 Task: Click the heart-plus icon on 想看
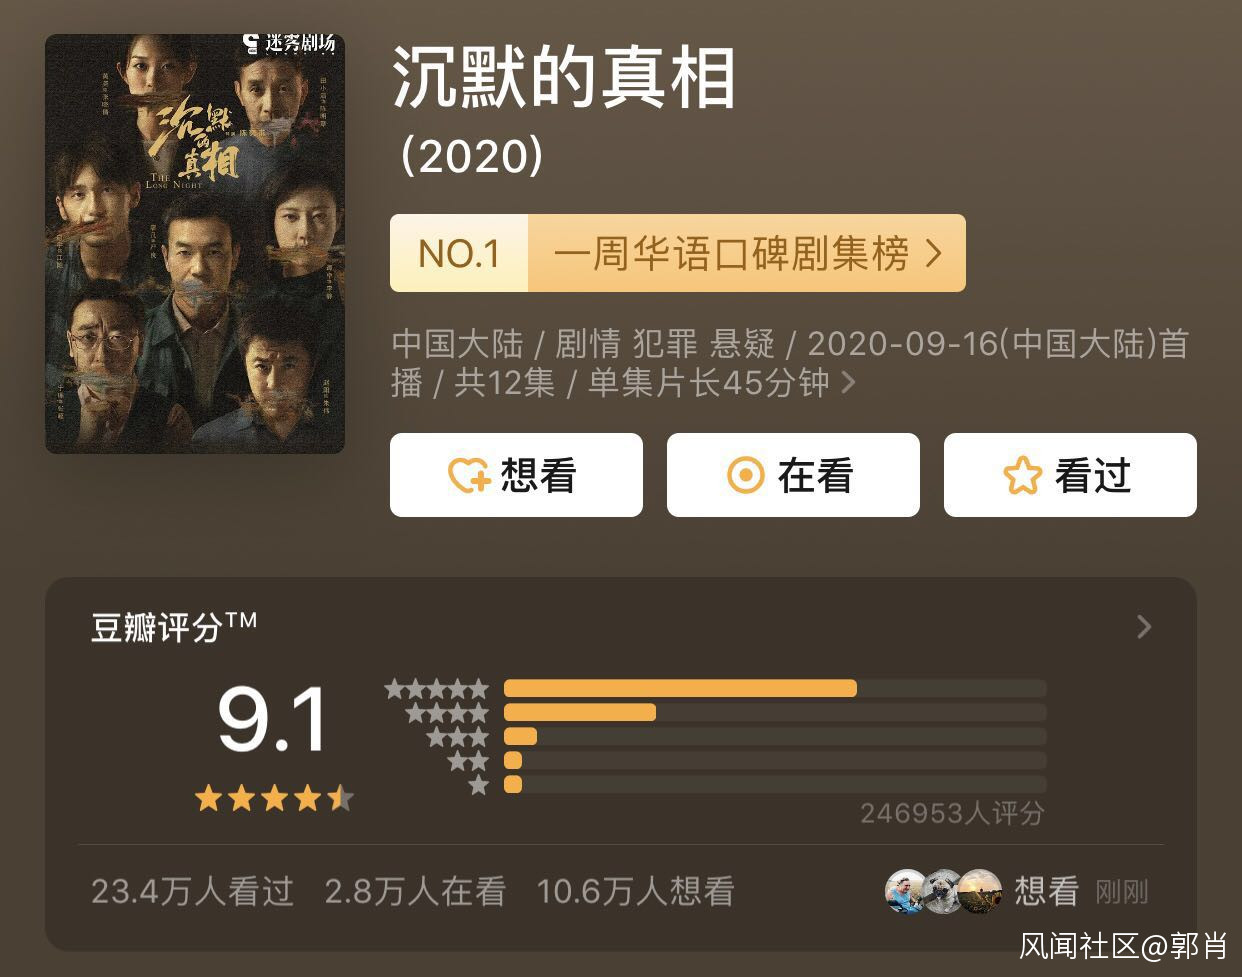click(x=468, y=476)
